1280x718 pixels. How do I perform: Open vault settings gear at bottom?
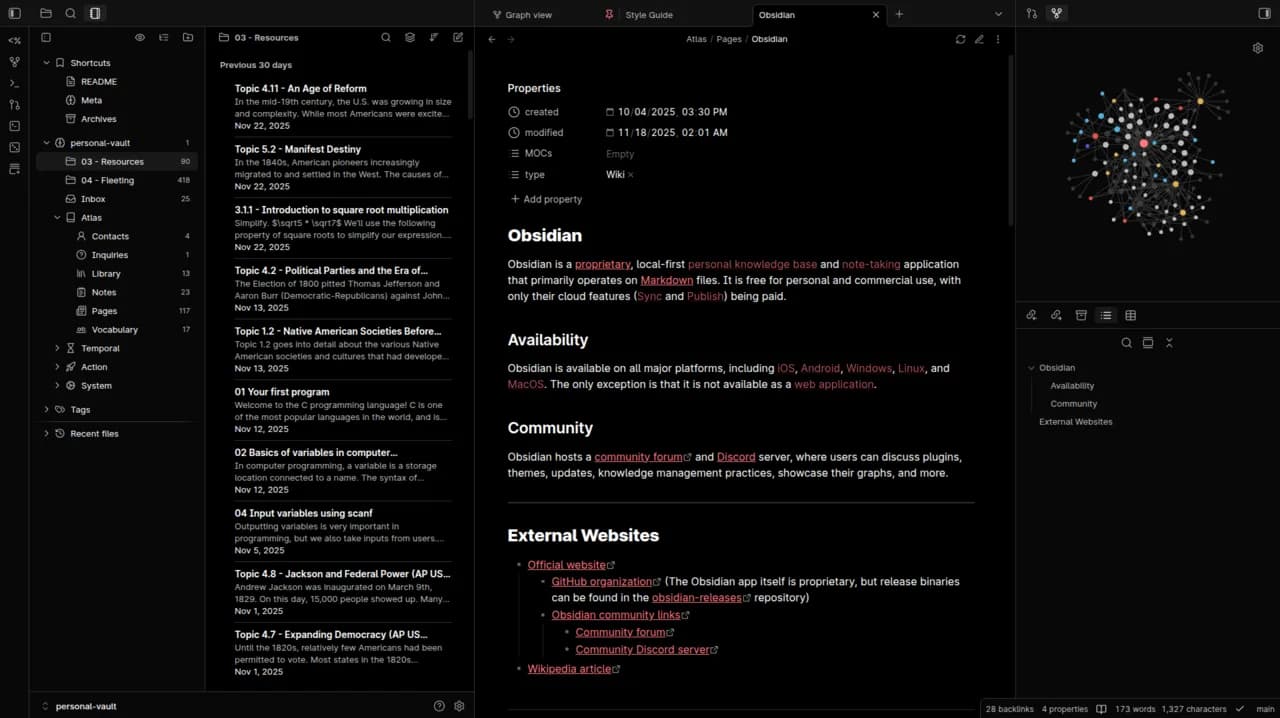pos(459,706)
